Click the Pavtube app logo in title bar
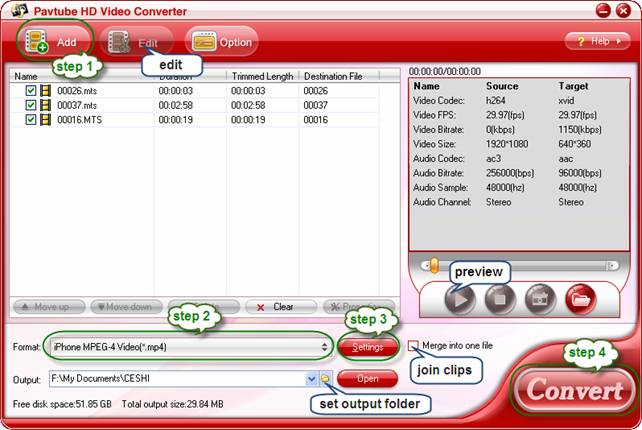Image resolution: width=642 pixels, height=430 pixels. click(19, 11)
